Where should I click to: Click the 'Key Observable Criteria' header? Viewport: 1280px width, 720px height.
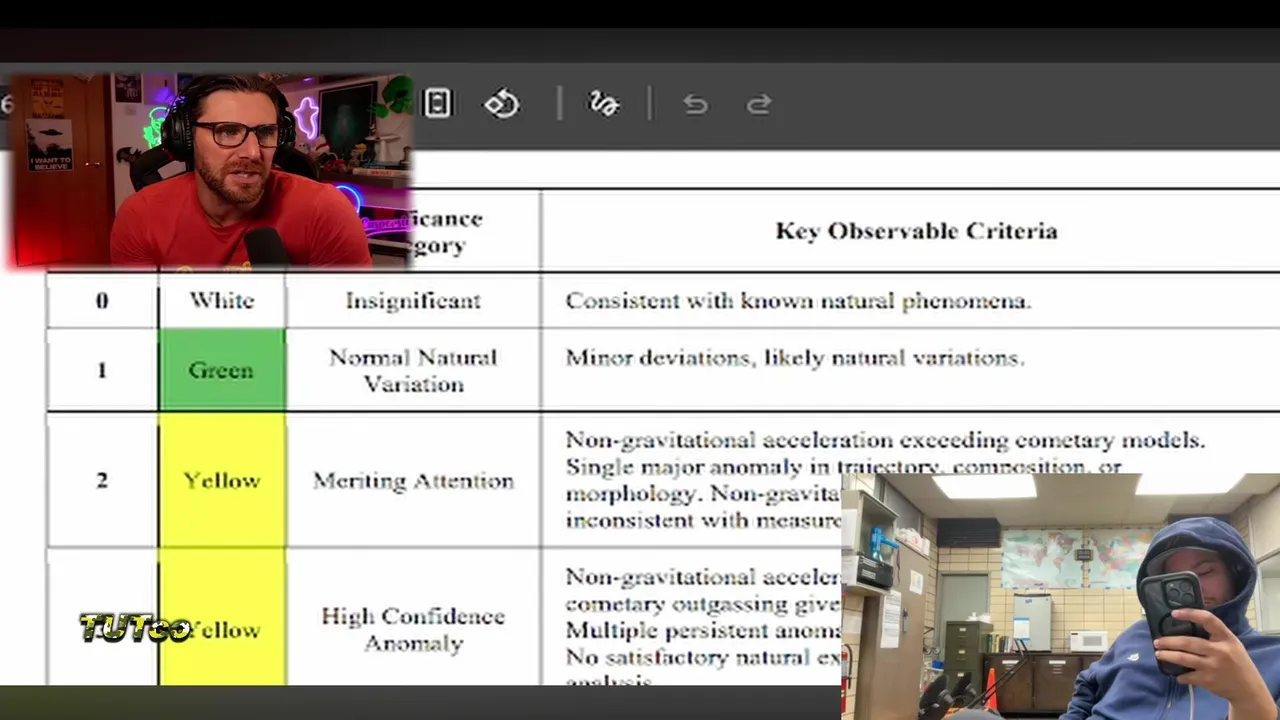point(916,231)
